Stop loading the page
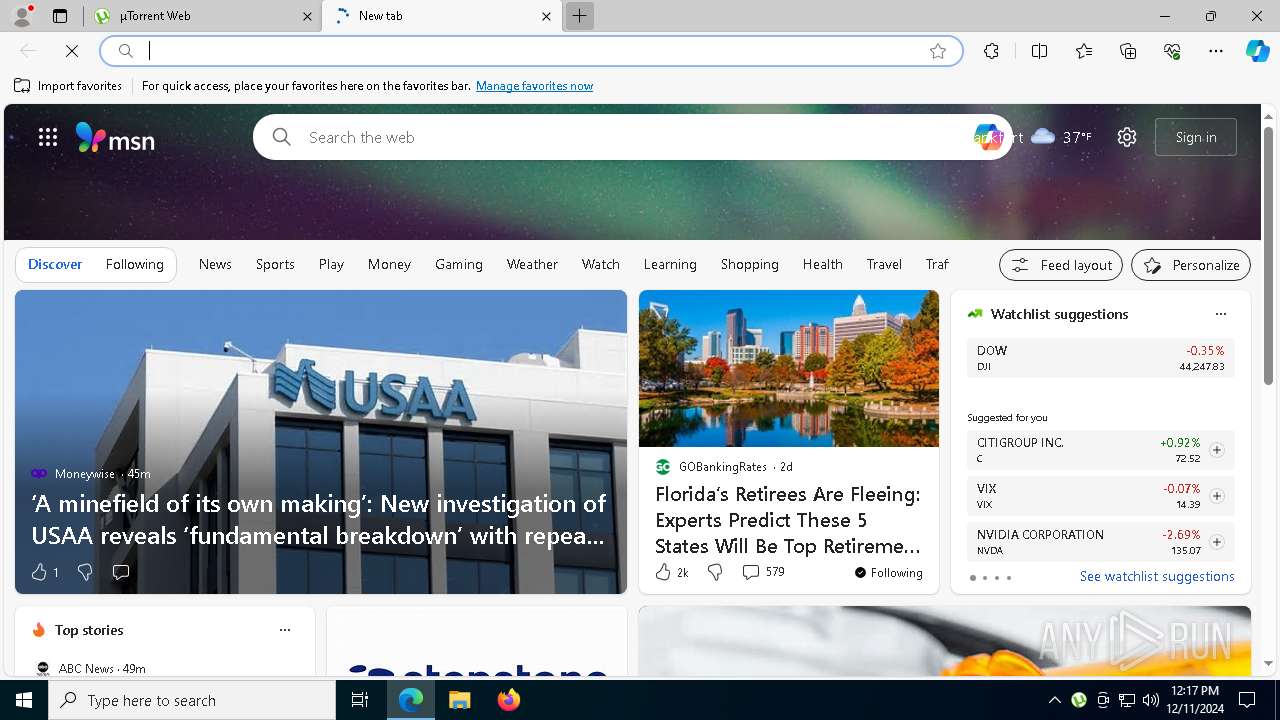 pos(72,51)
